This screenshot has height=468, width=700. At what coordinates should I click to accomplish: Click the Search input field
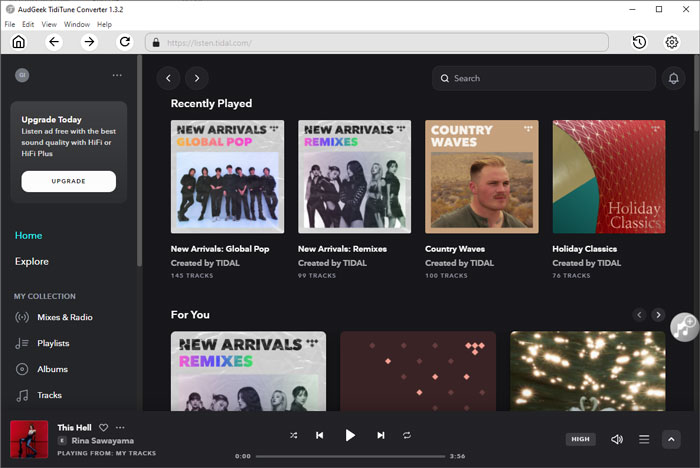(544, 79)
